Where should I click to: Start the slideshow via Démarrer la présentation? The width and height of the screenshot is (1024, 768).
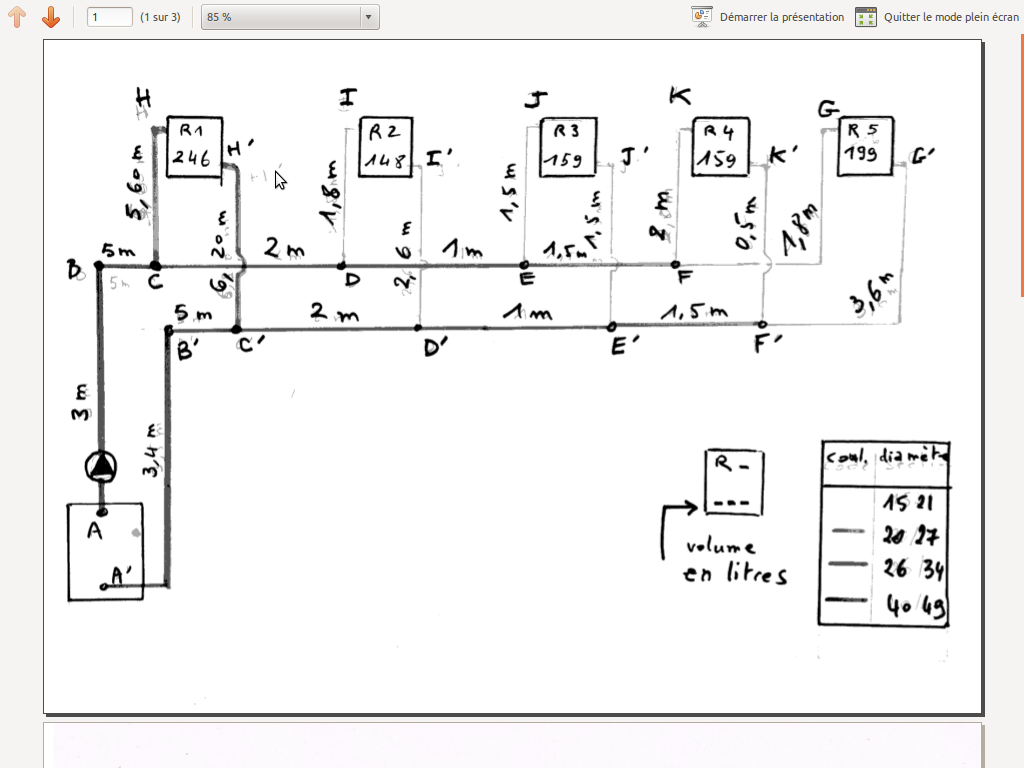[782, 17]
